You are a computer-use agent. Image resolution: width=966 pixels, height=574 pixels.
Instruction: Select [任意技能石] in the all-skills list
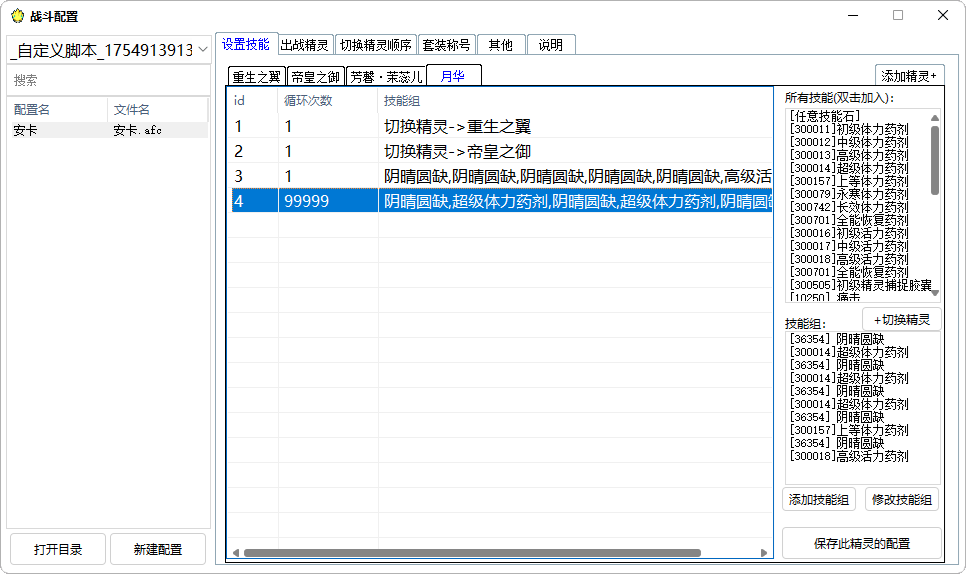point(824,116)
